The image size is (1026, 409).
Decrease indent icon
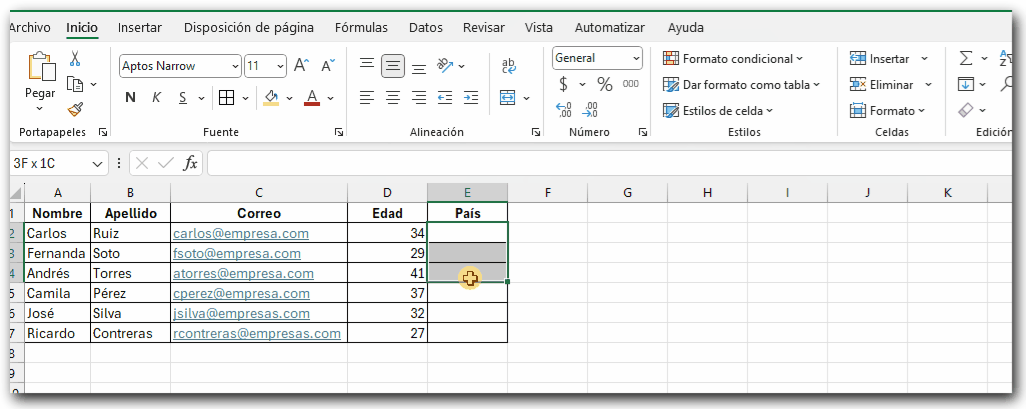click(x=445, y=98)
